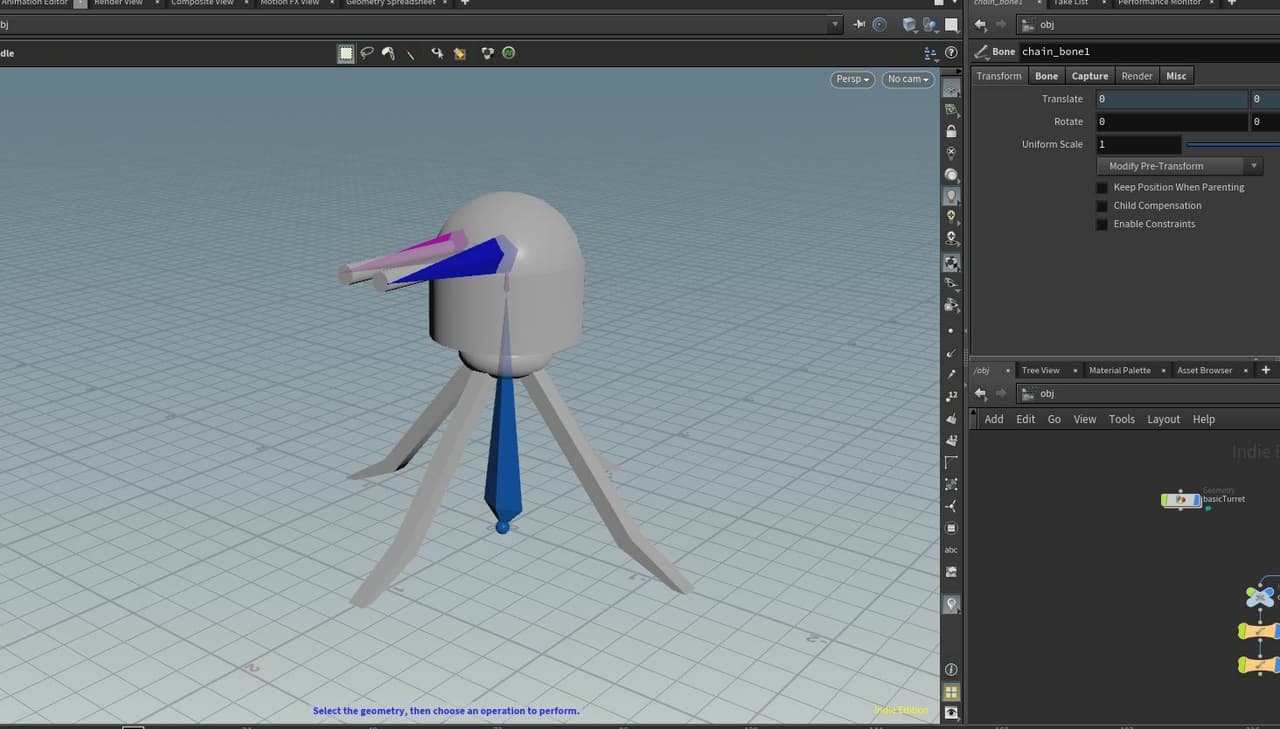Viewport: 1280px width, 729px height.
Task: Click the Bone operator icon next to name
Action: (979, 51)
